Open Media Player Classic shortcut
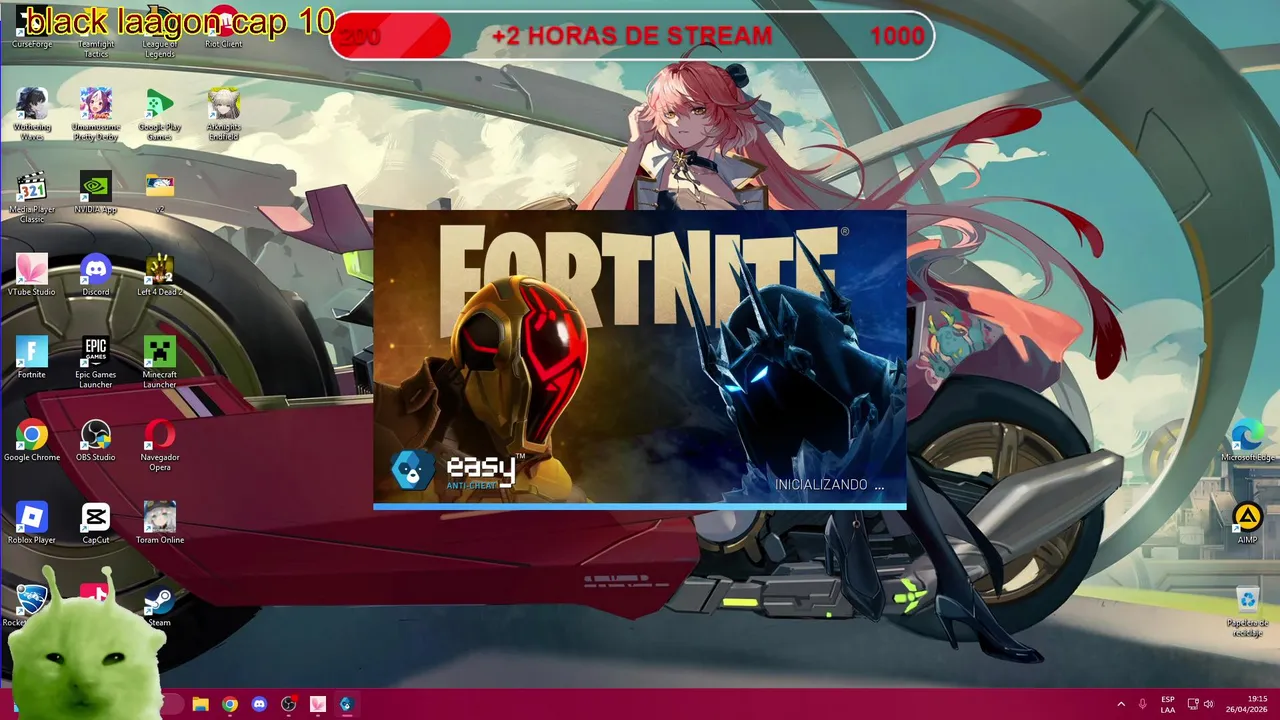This screenshot has height=720, width=1280. 32,196
